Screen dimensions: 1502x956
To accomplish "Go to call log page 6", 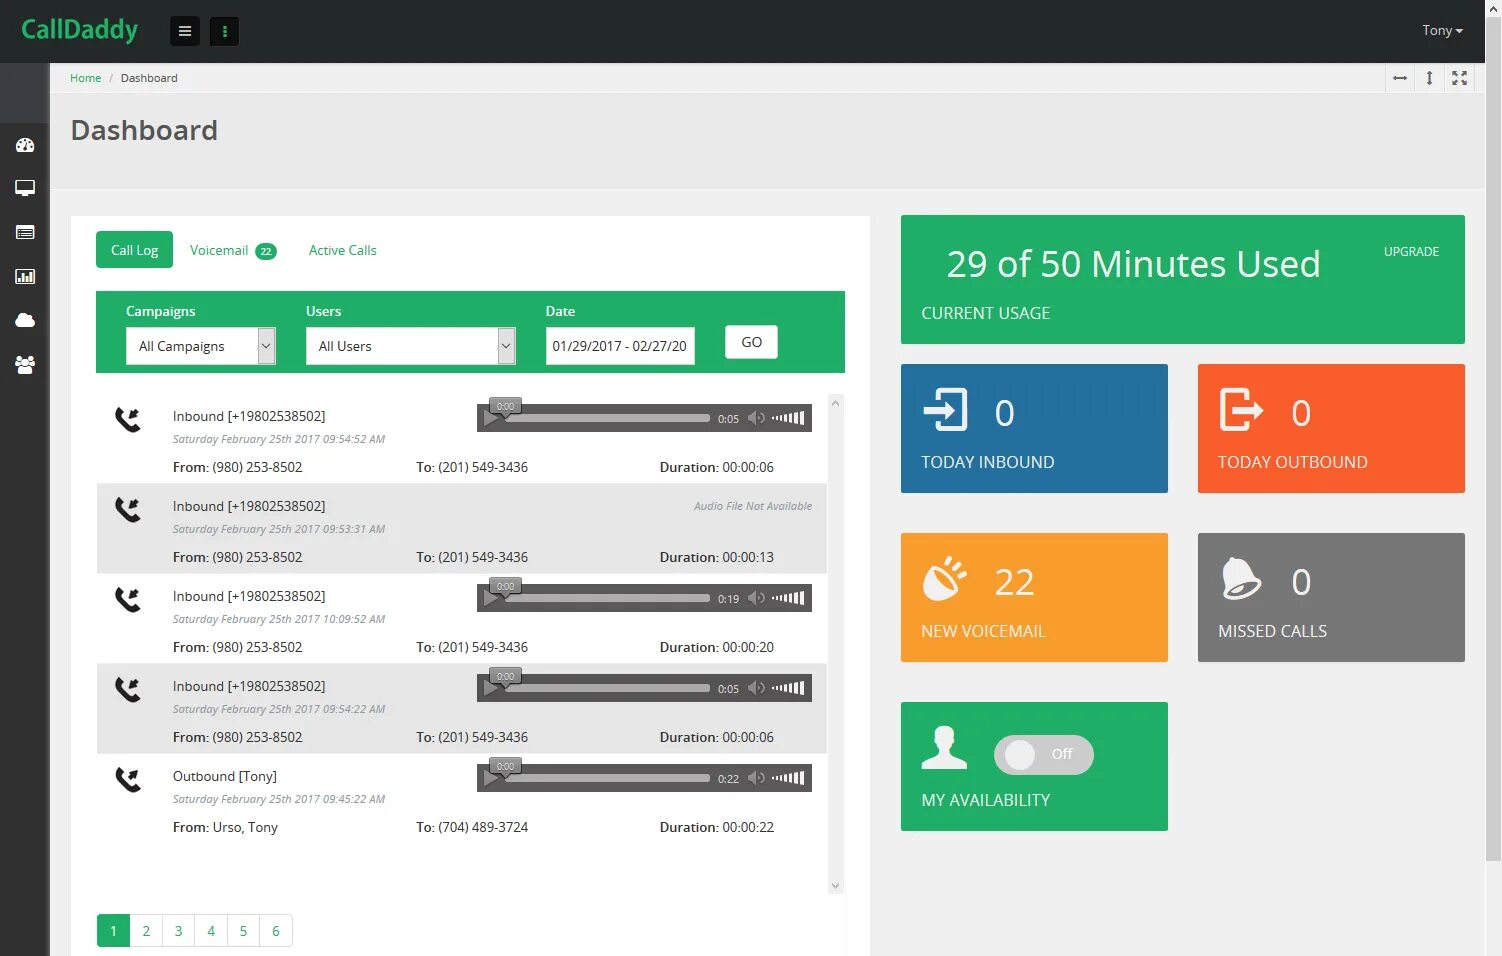I will (x=276, y=931).
